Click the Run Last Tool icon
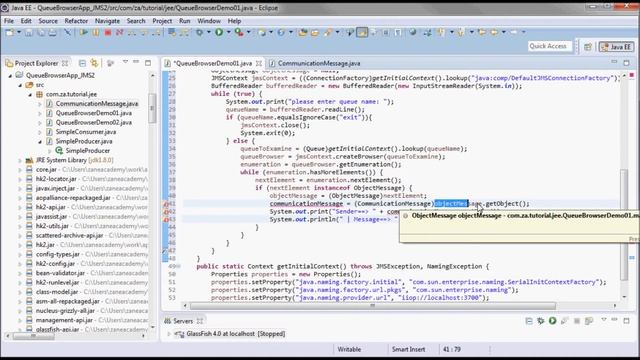Viewport: 640px width, 360px height. coord(239,32)
